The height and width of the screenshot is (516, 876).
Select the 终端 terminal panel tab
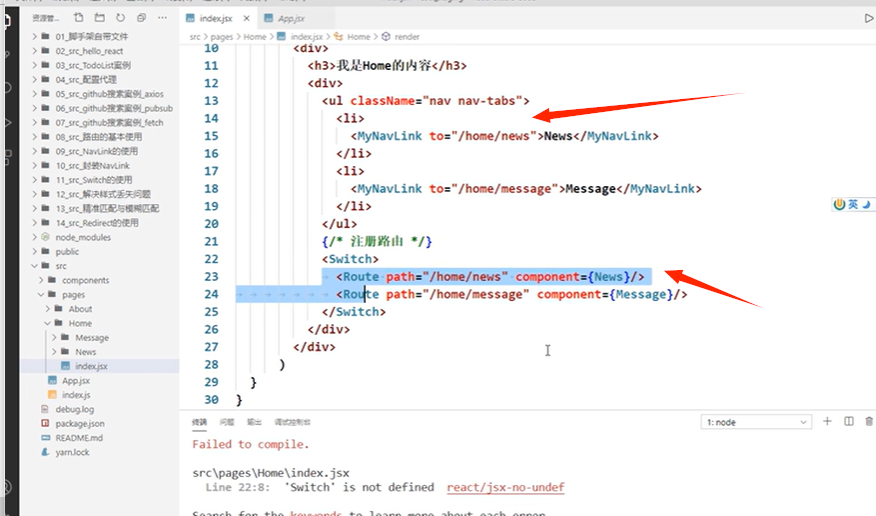pyautogui.click(x=199, y=422)
